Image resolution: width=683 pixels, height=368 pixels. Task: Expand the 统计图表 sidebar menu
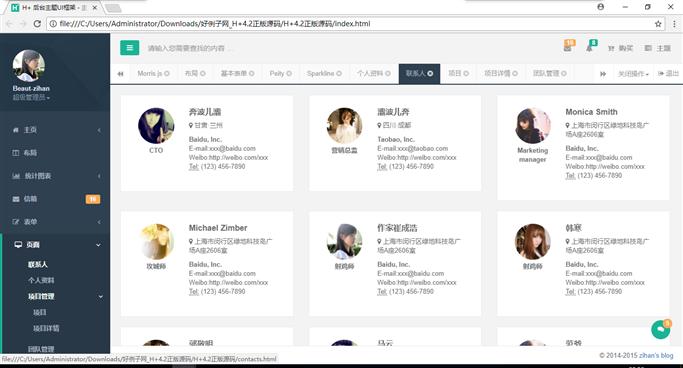(55, 176)
